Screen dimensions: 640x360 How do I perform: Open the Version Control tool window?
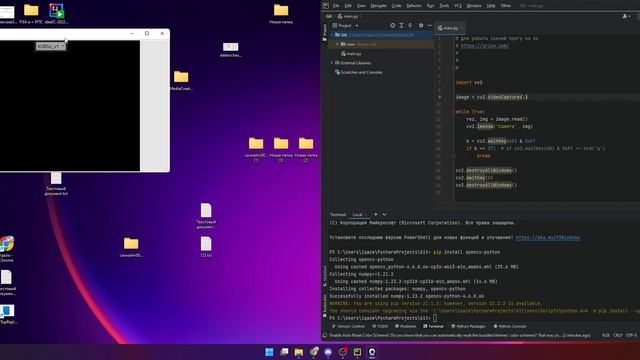(348, 326)
